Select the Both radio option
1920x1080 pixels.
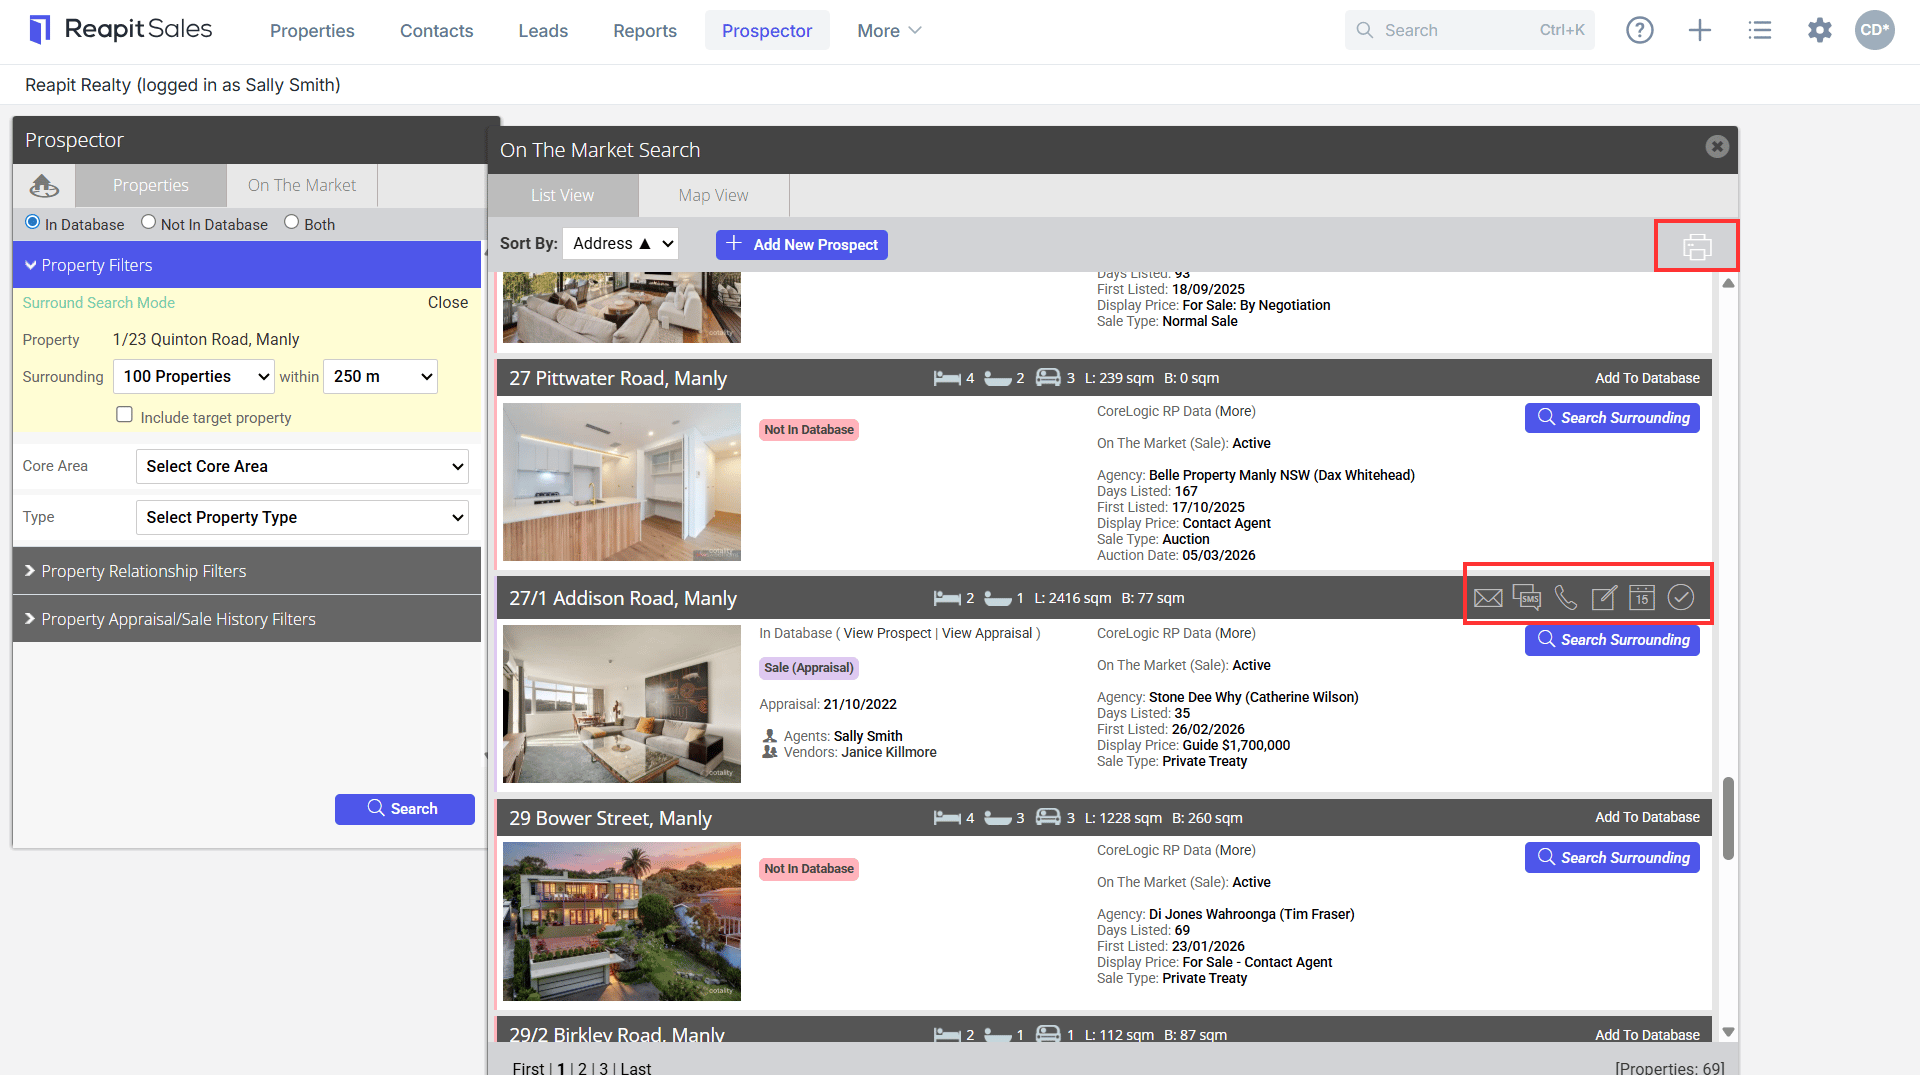291,222
